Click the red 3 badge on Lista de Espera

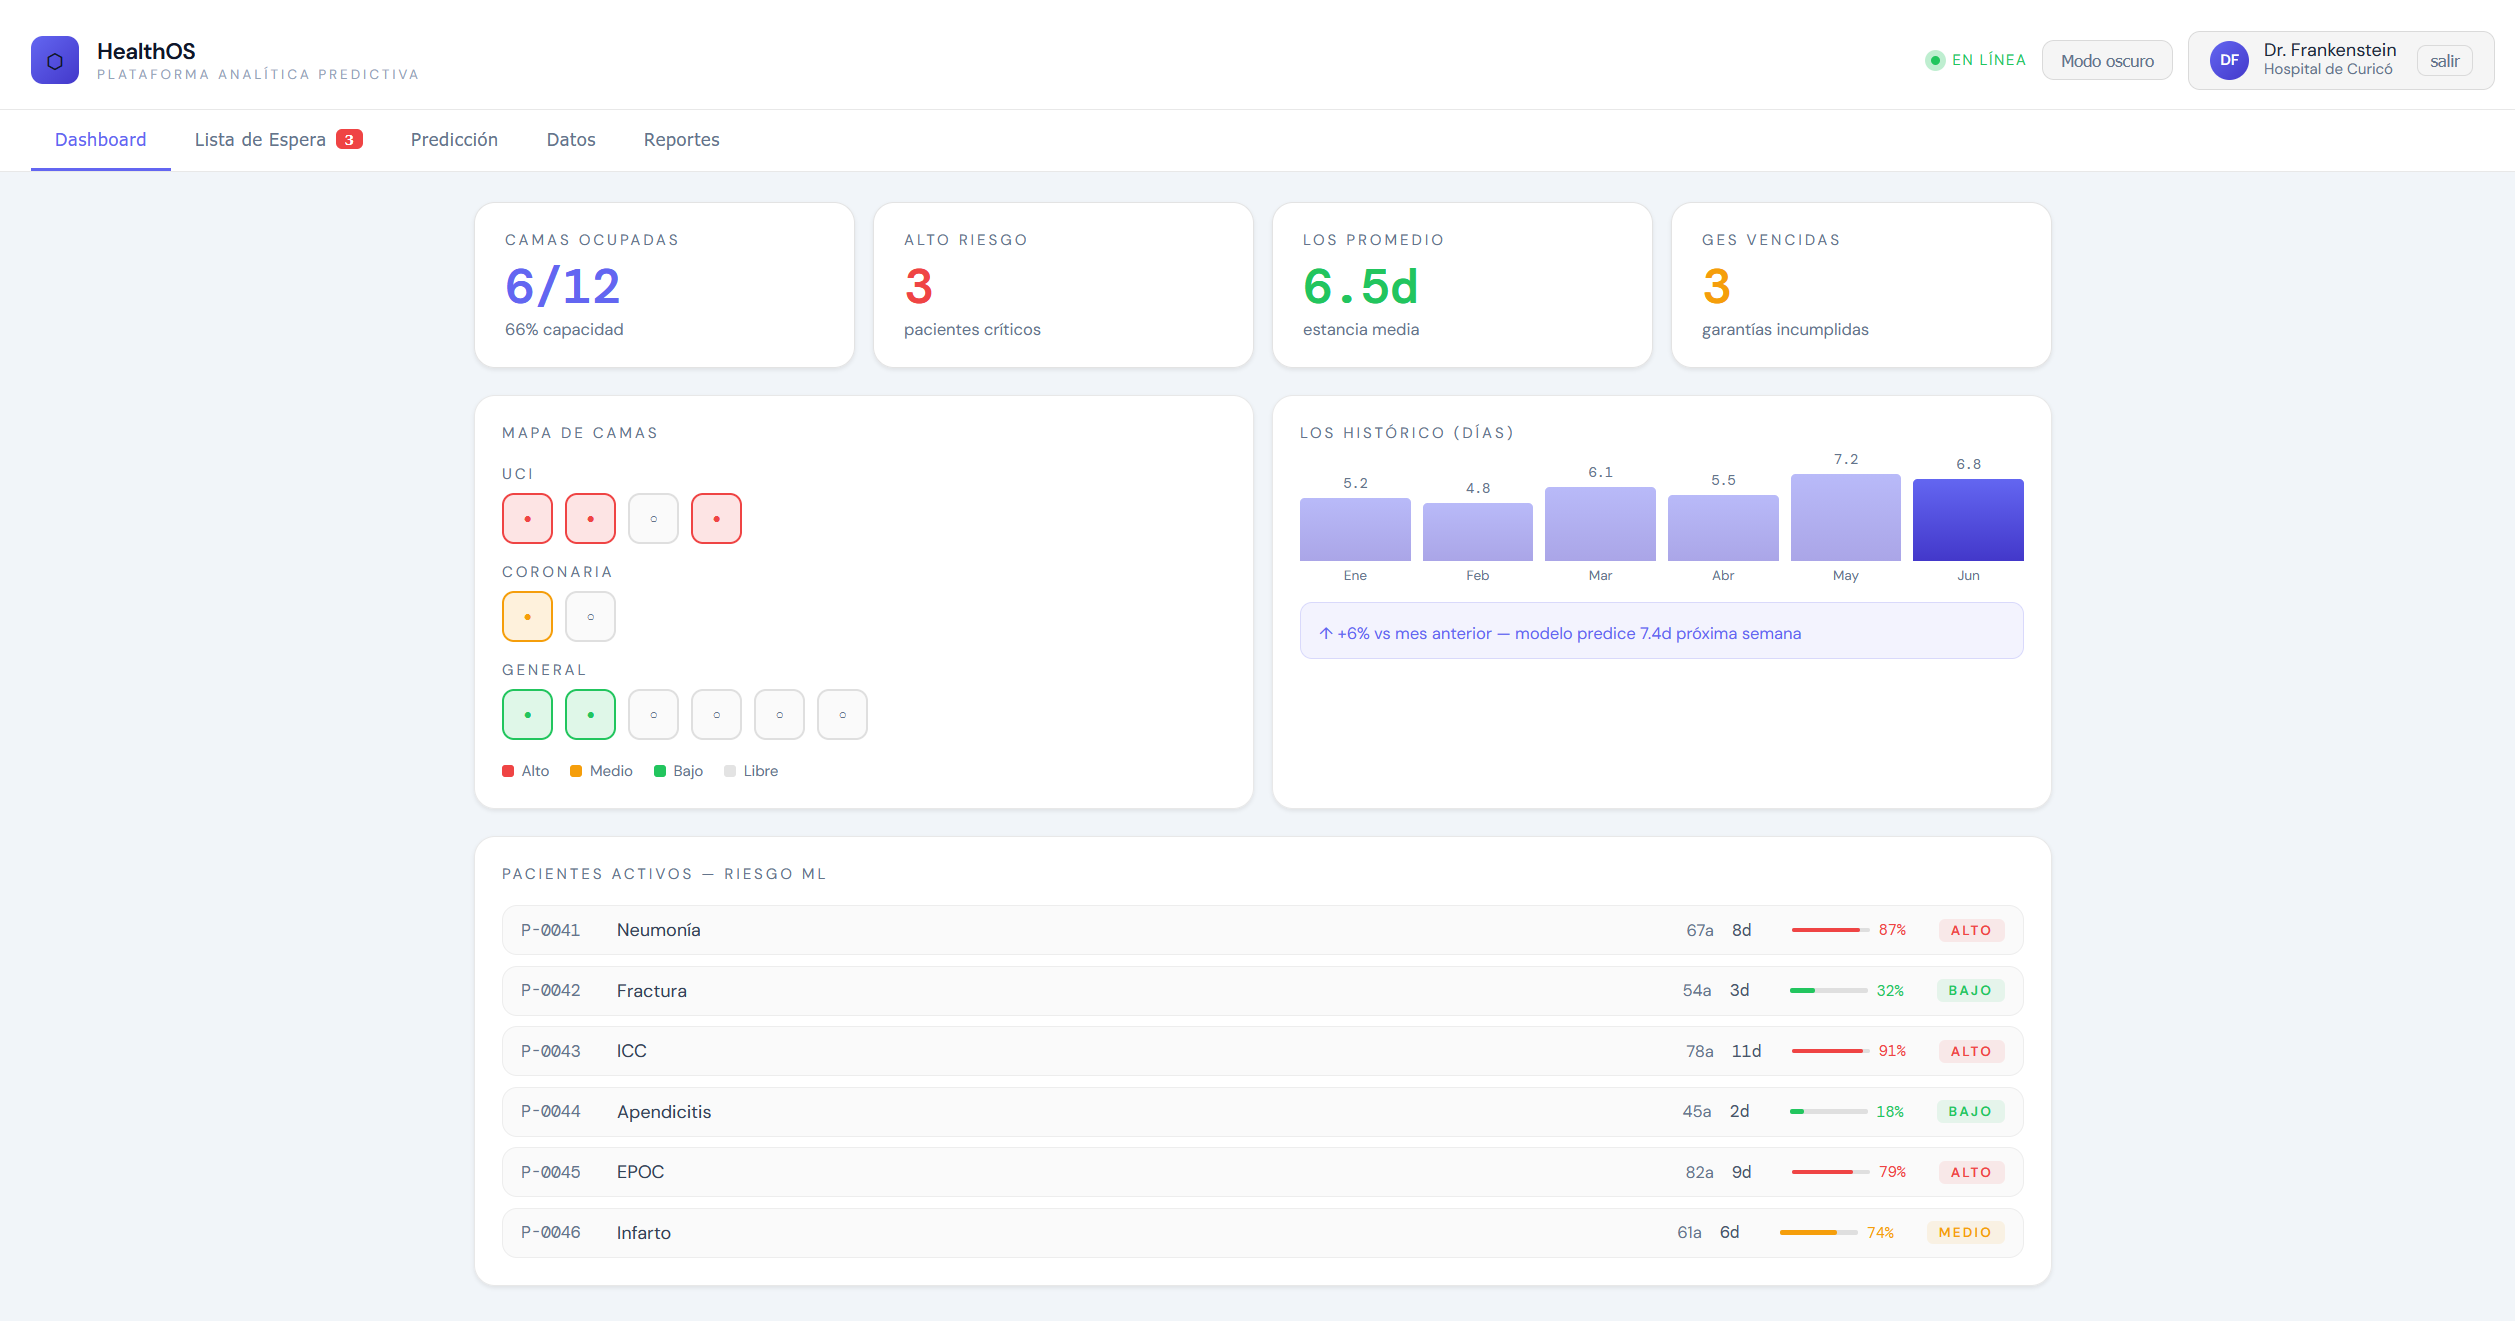point(349,139)
